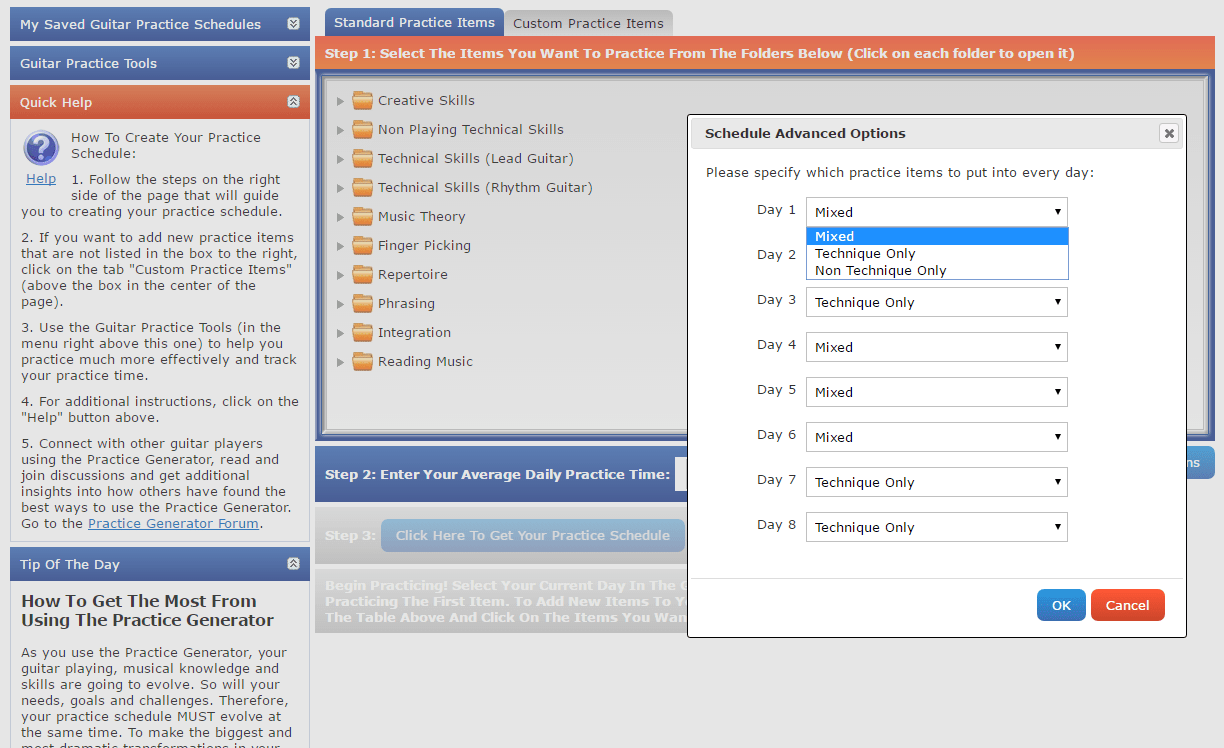Click the Tip Of The Day header title
The width and height of the screenshot is (1224, 748).
[x=70, y=564]
